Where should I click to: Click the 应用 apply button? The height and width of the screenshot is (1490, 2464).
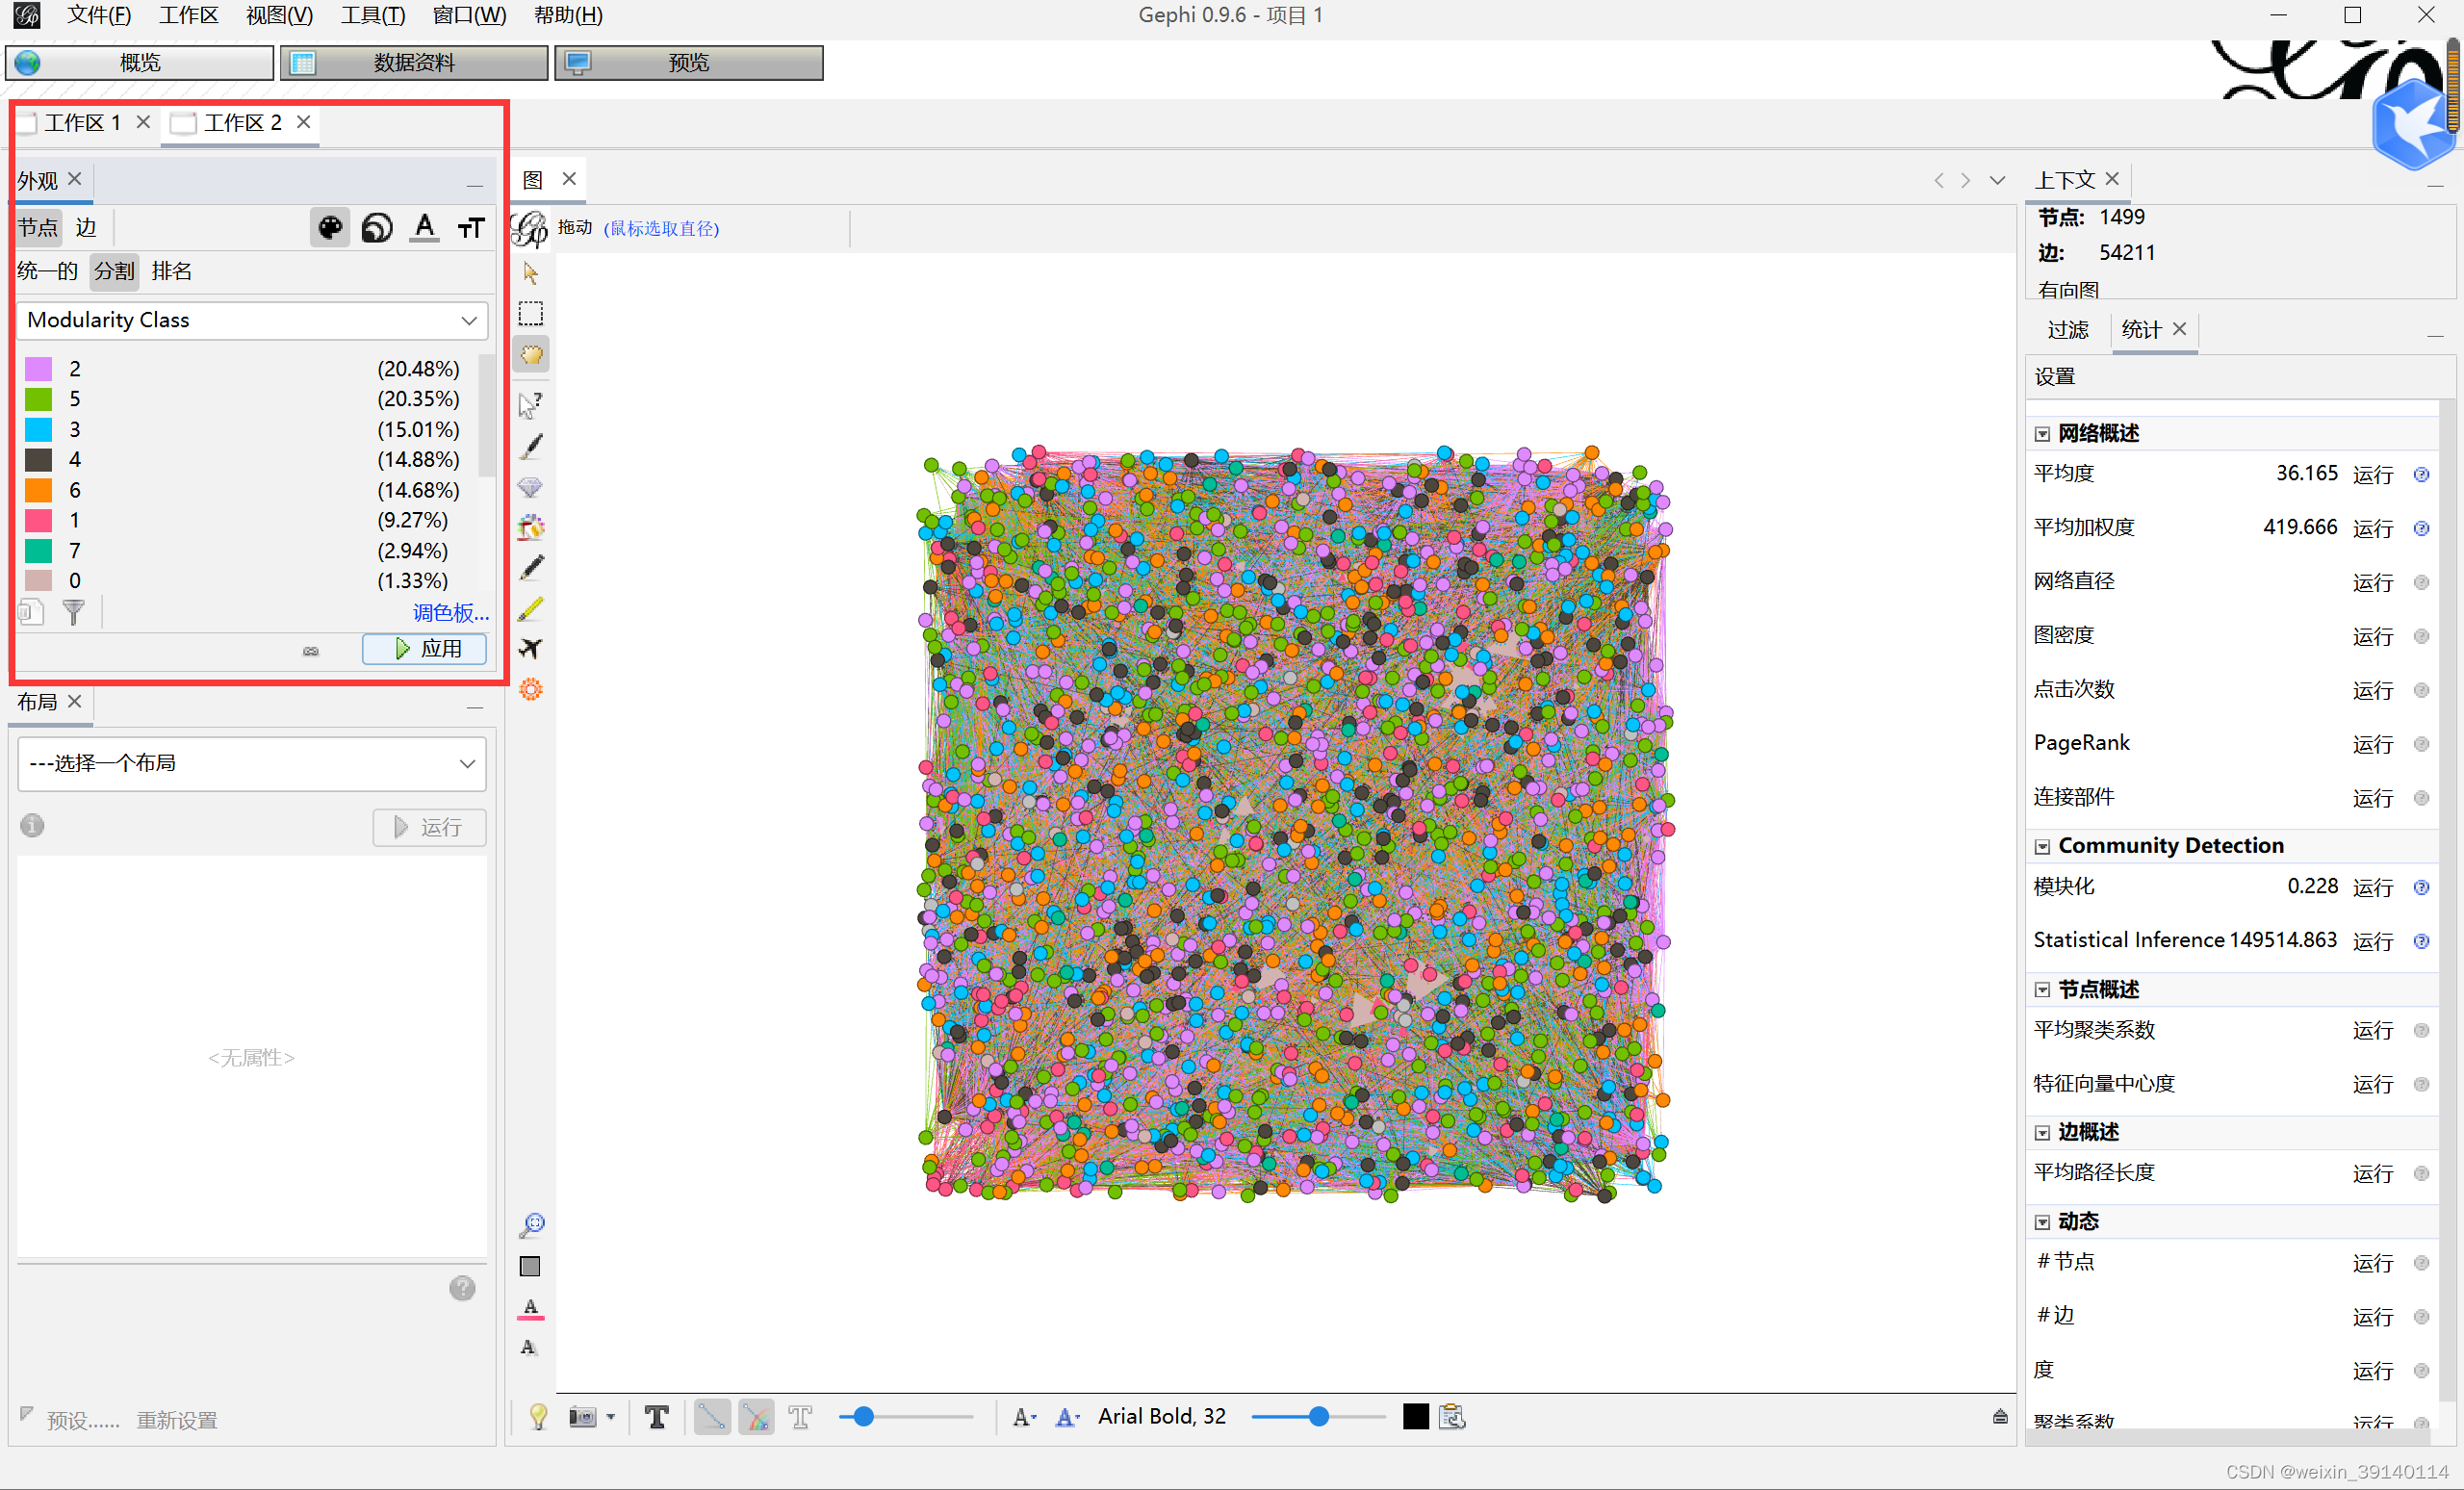point(425,649)
